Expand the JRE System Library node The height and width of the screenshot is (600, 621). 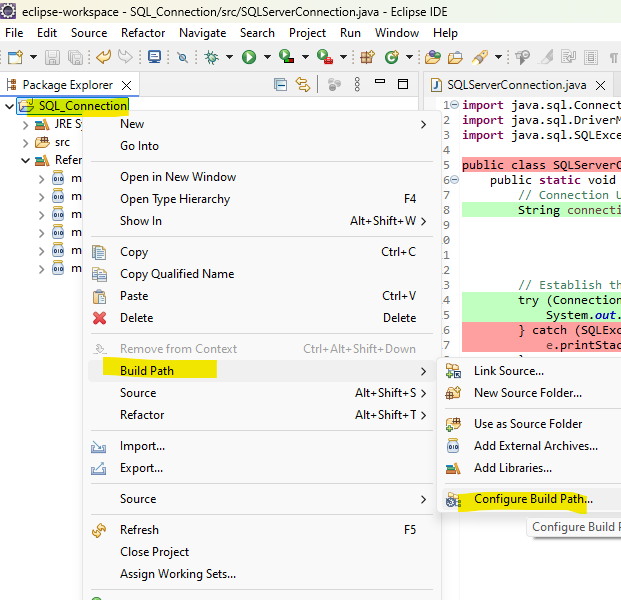25,125
